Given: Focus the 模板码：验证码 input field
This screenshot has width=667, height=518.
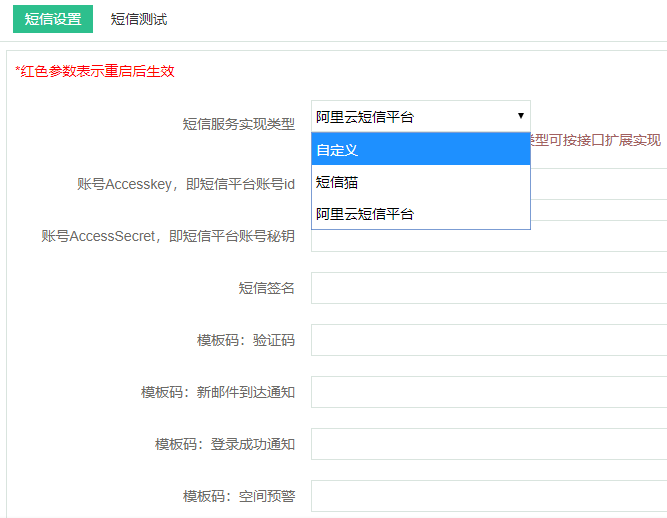Looking at the screenshot, I should click(489, 340).
